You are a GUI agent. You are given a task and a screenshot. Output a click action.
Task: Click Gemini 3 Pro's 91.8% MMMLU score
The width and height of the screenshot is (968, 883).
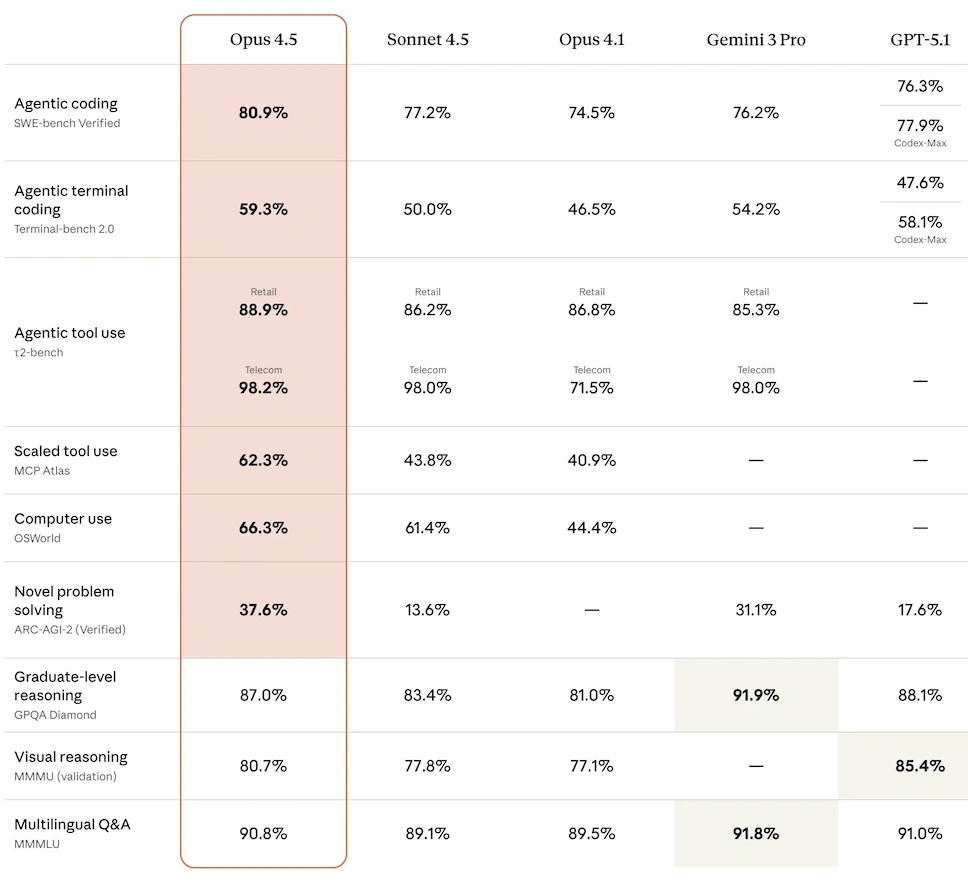point(755,833)
